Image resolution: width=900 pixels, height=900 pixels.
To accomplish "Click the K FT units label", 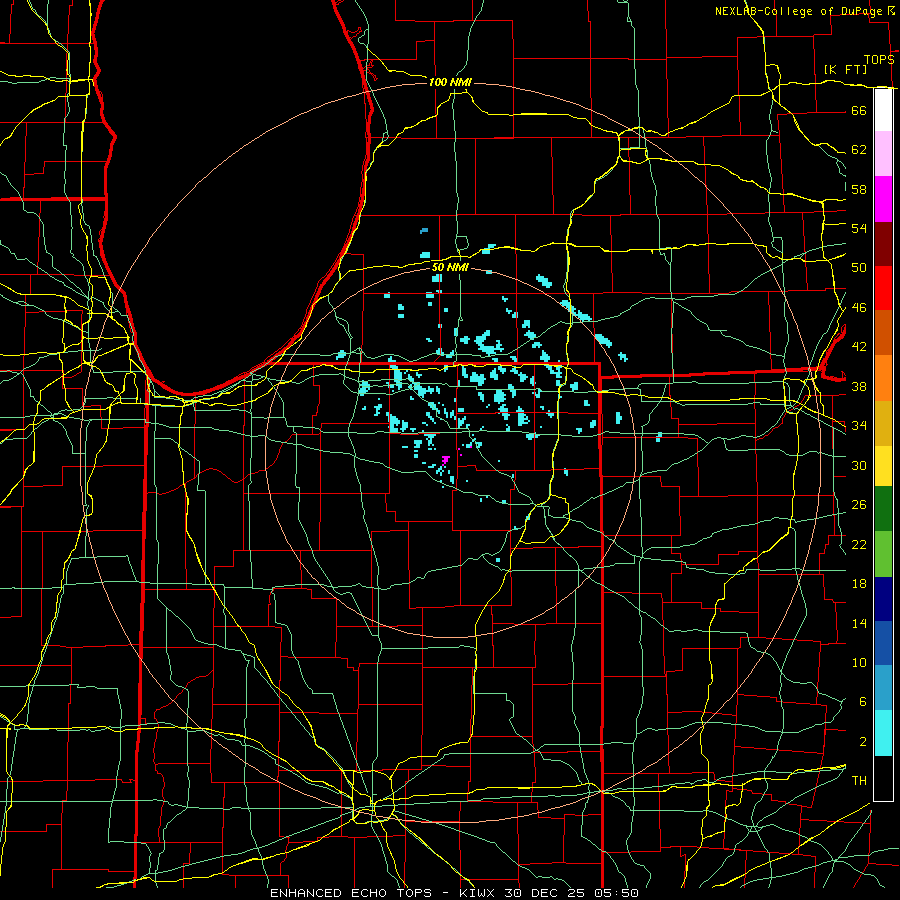I will [845, 69].
